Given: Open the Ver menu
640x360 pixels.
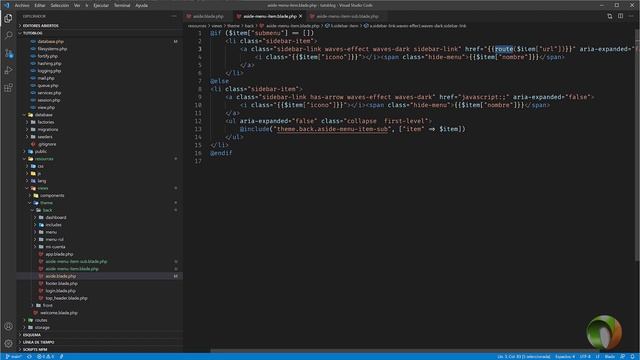Looking at the screenshot, I should click(x=77, y=5).
